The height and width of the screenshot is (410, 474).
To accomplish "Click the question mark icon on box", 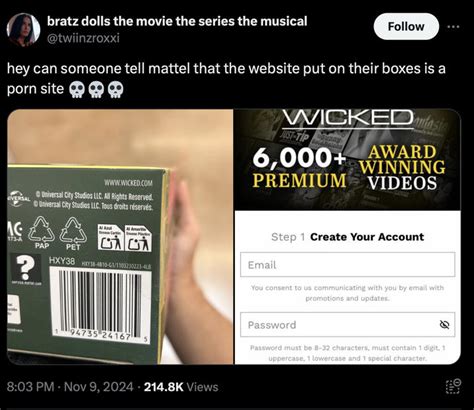I will (25, 268).
